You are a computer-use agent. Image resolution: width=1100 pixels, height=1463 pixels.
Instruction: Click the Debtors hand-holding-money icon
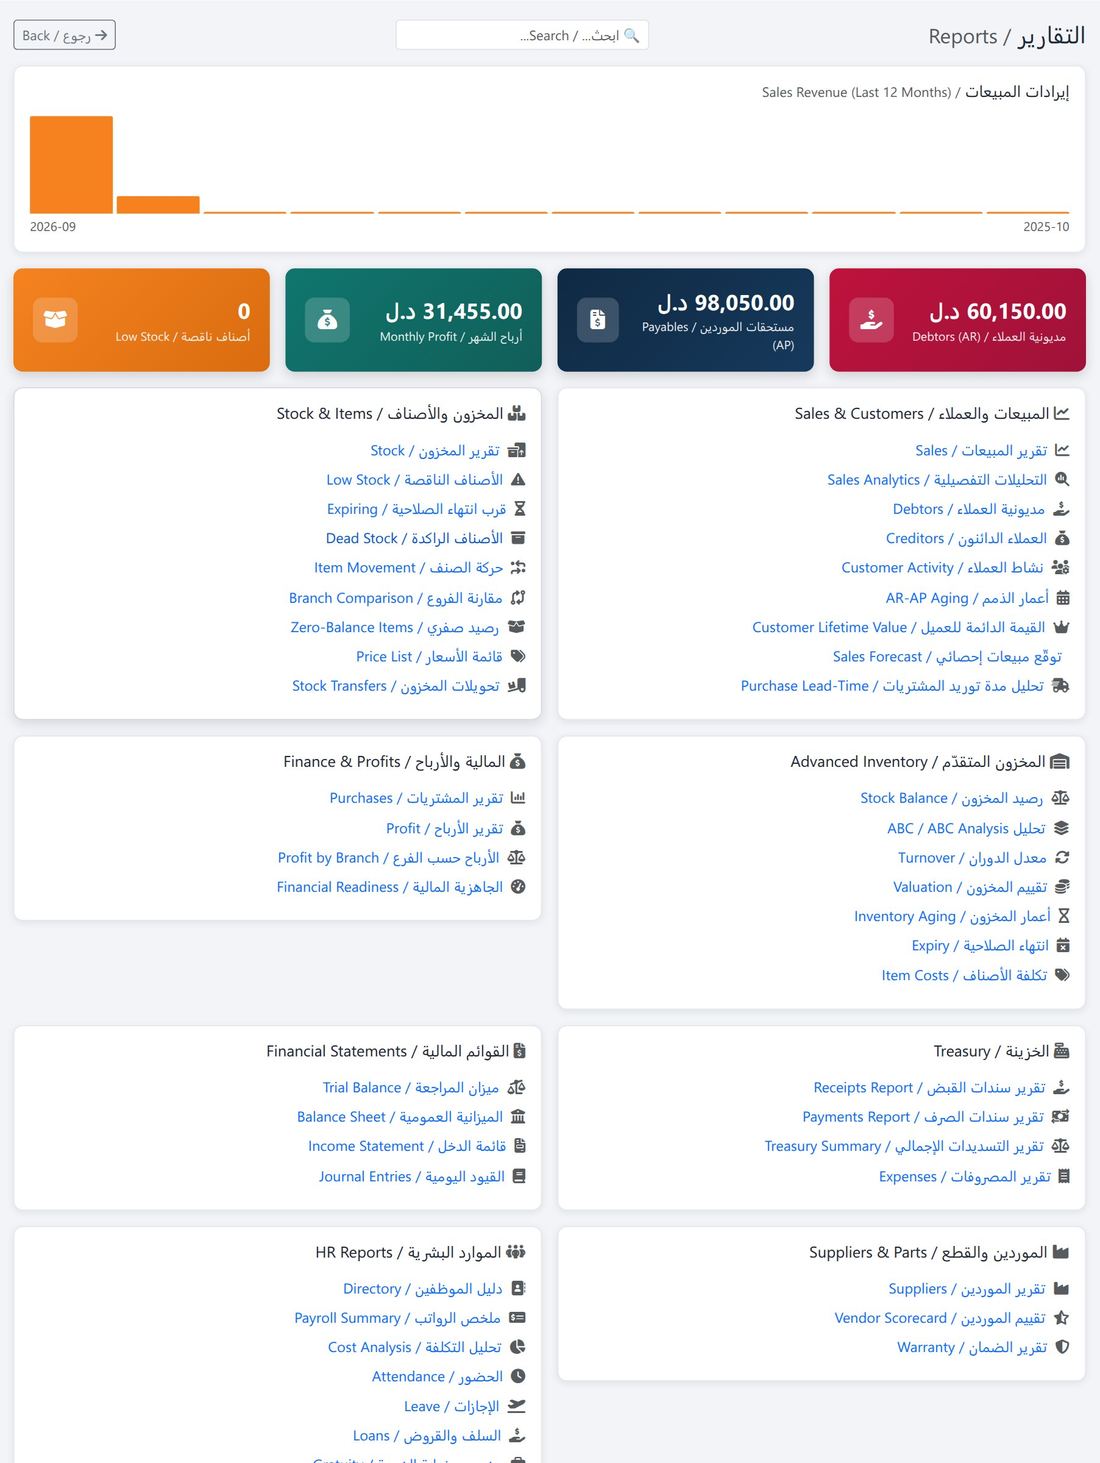(871, 320)
